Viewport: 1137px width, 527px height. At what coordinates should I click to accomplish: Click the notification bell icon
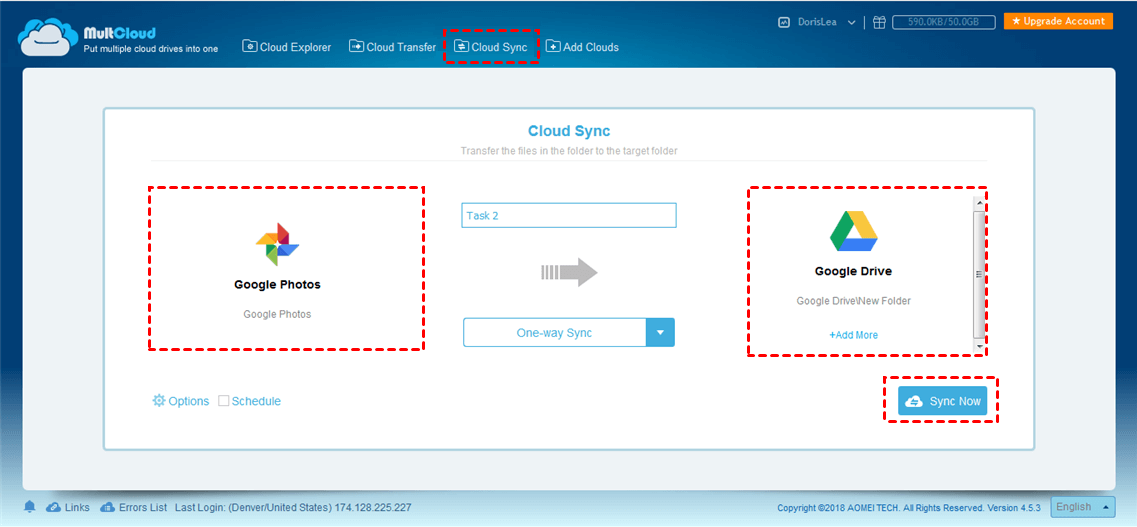tap(30, 507)
